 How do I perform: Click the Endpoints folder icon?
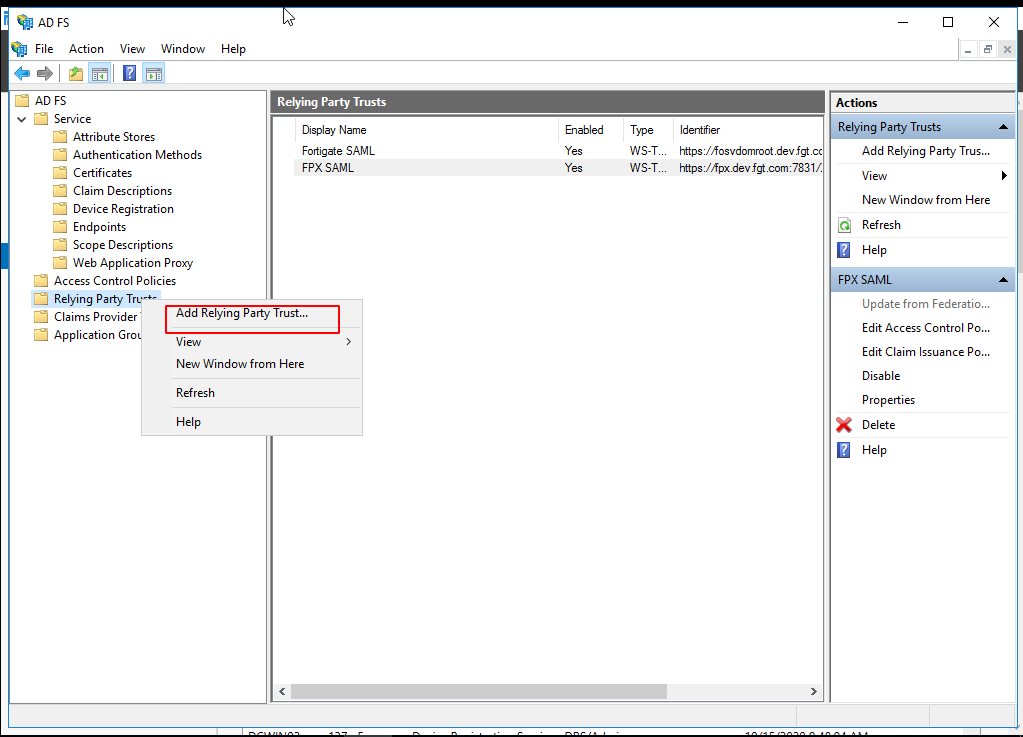pyautogui.click(x=60, y=227)
